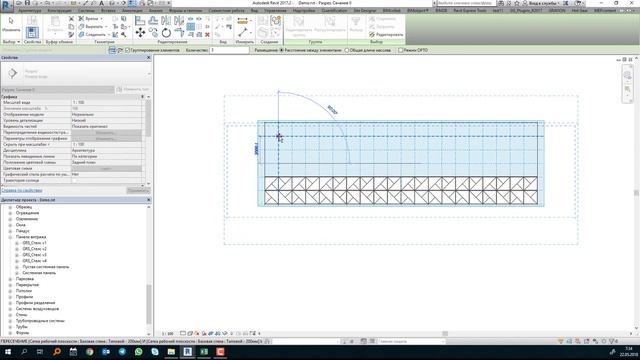
Task: Expand the Ограждения tree node
Action: tap(10, 213)
